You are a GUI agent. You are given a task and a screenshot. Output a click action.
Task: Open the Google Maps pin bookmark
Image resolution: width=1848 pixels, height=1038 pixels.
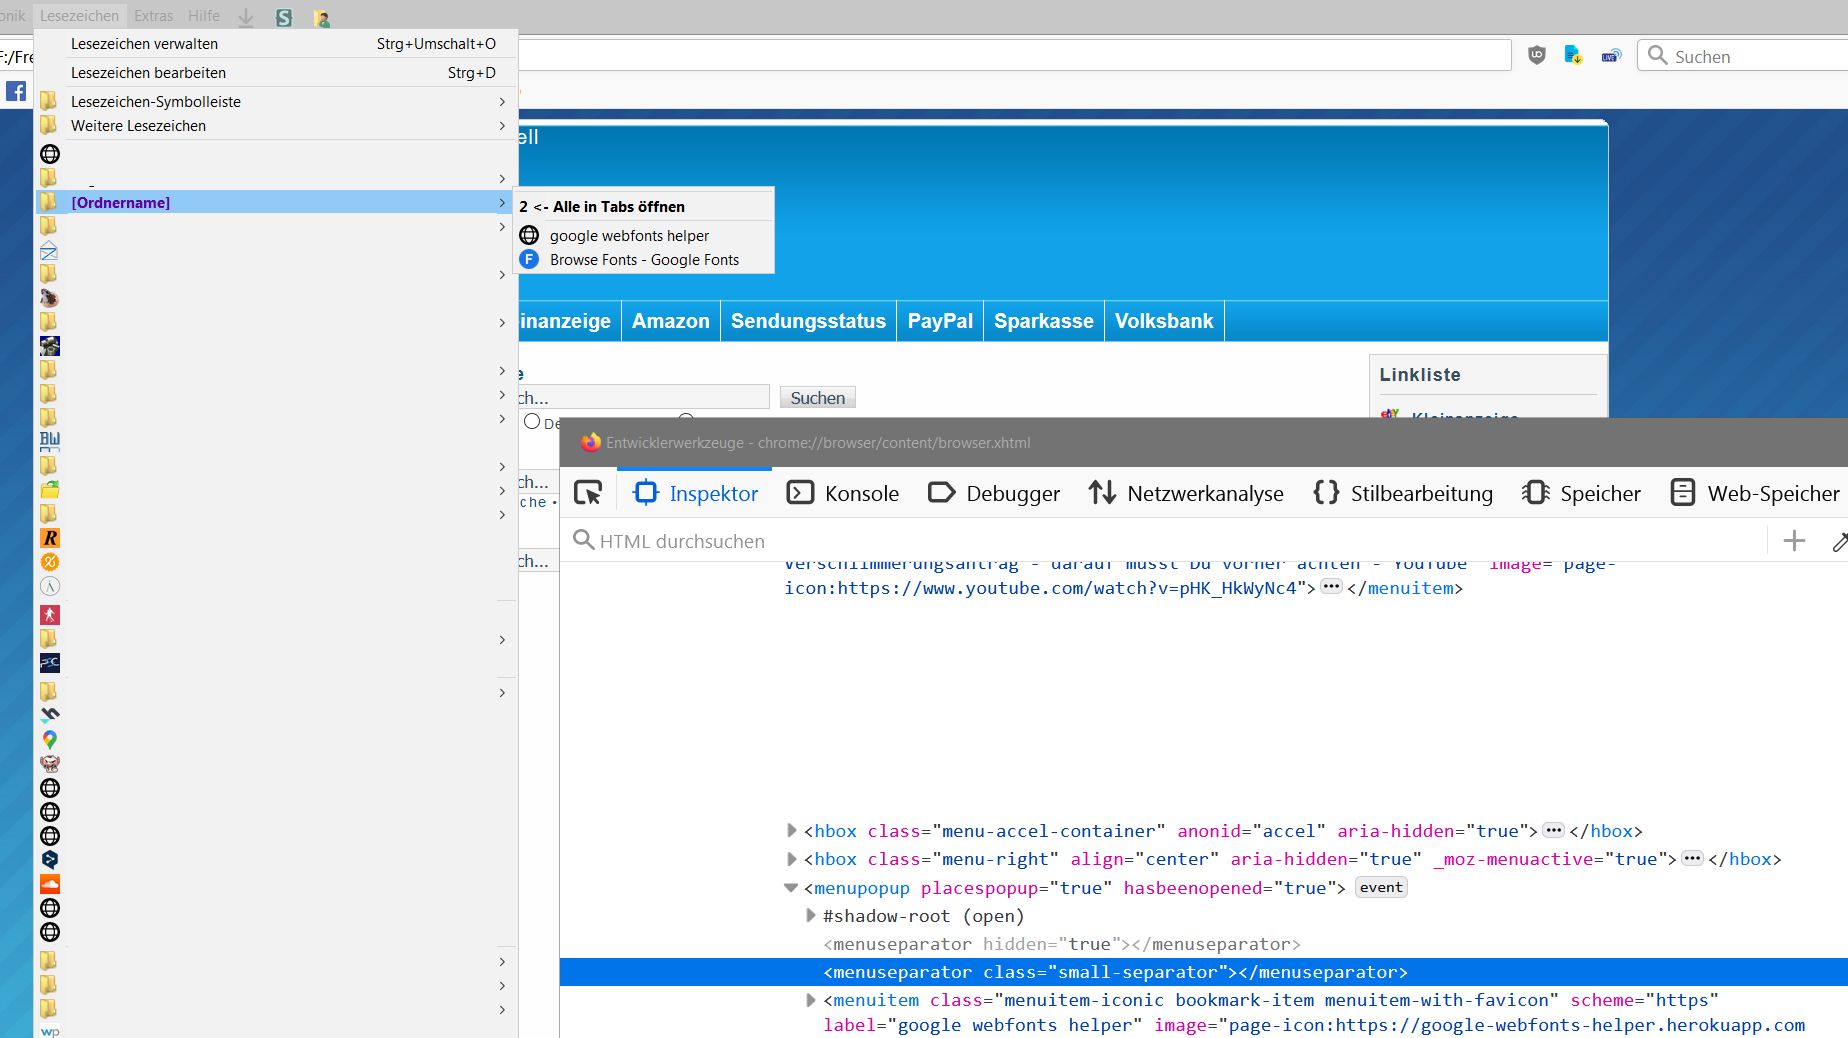[x=50, y=739]
